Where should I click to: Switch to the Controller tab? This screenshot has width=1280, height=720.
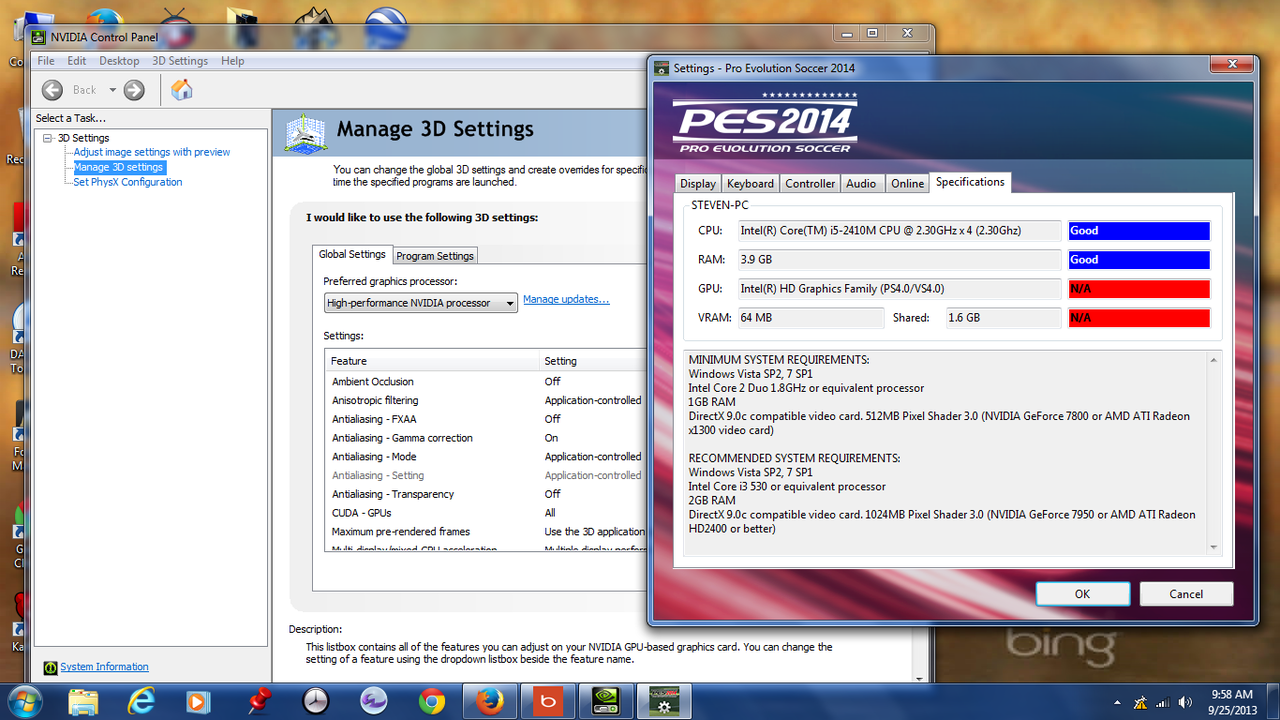[x=810, y=184]
